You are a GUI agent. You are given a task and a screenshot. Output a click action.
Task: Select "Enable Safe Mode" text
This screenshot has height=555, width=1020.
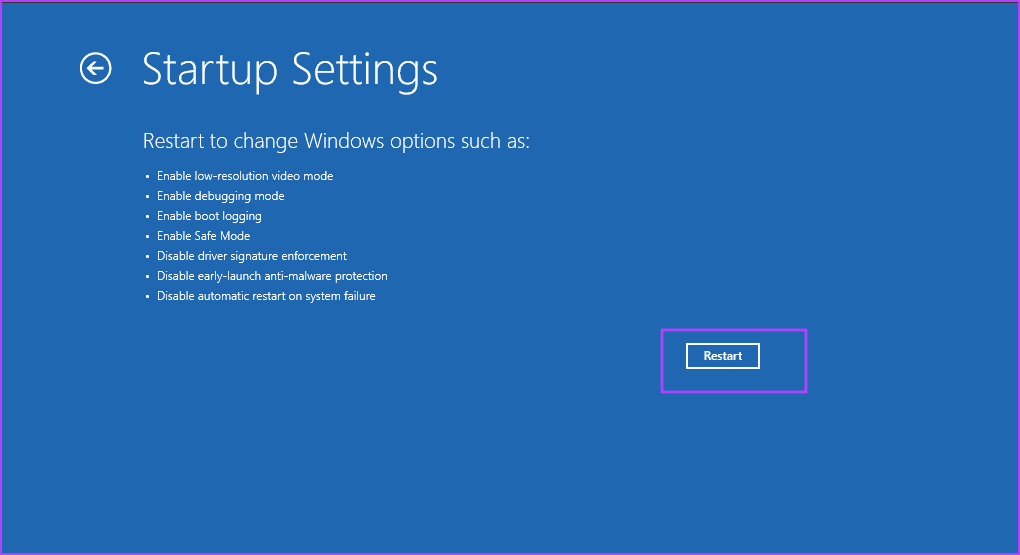203,236
